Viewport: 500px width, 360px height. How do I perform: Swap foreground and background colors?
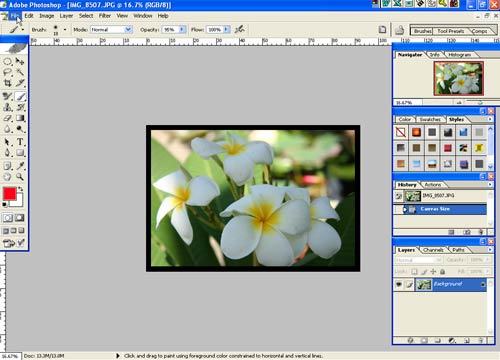point(21,189)
